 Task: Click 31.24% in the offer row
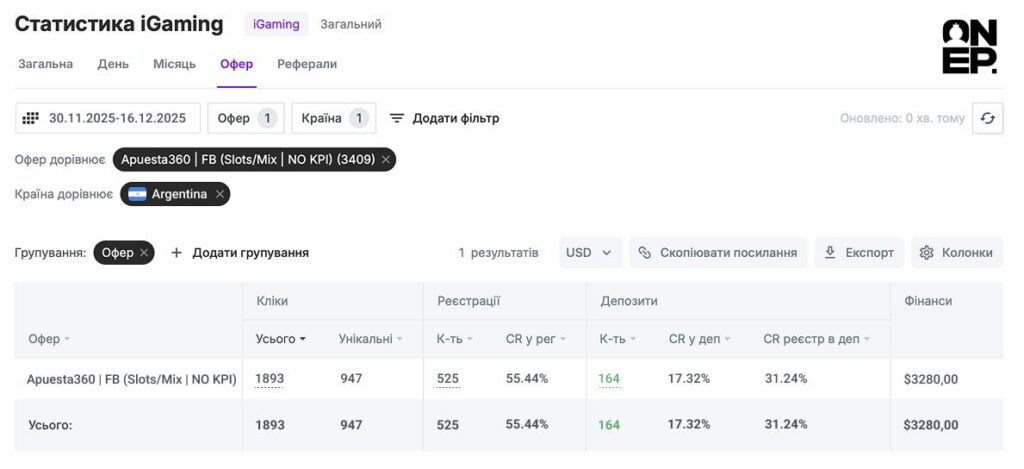786,378
